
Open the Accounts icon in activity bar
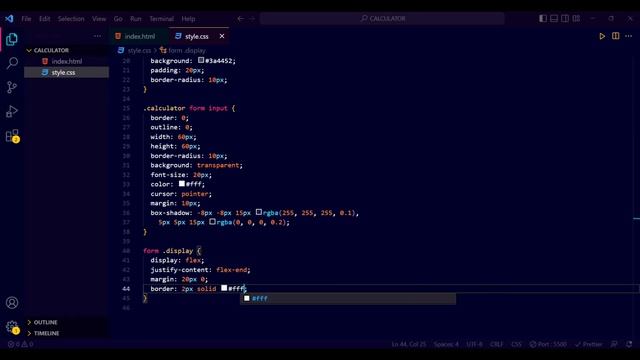(12, 303)
